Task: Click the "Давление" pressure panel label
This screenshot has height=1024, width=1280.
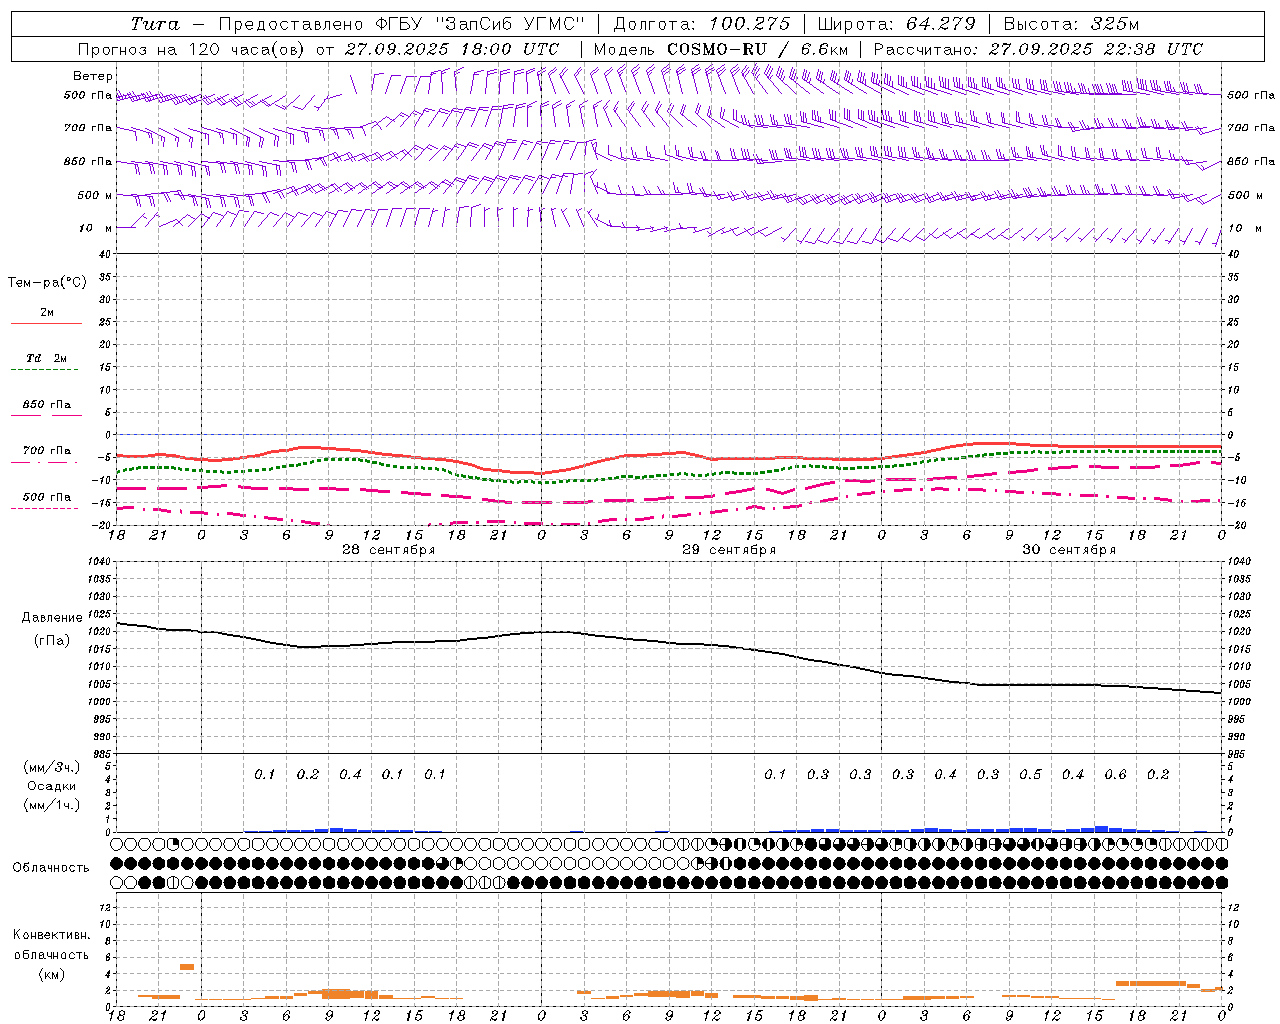Action: pos(52,618)
